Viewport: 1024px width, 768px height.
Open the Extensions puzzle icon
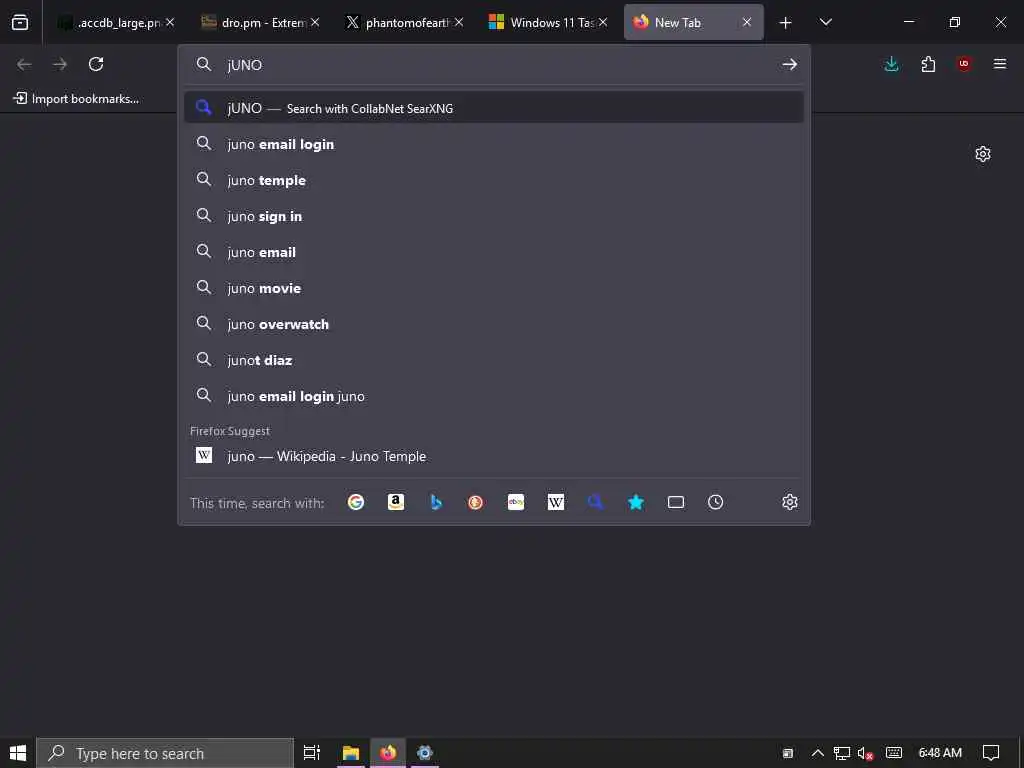point(928,64)
